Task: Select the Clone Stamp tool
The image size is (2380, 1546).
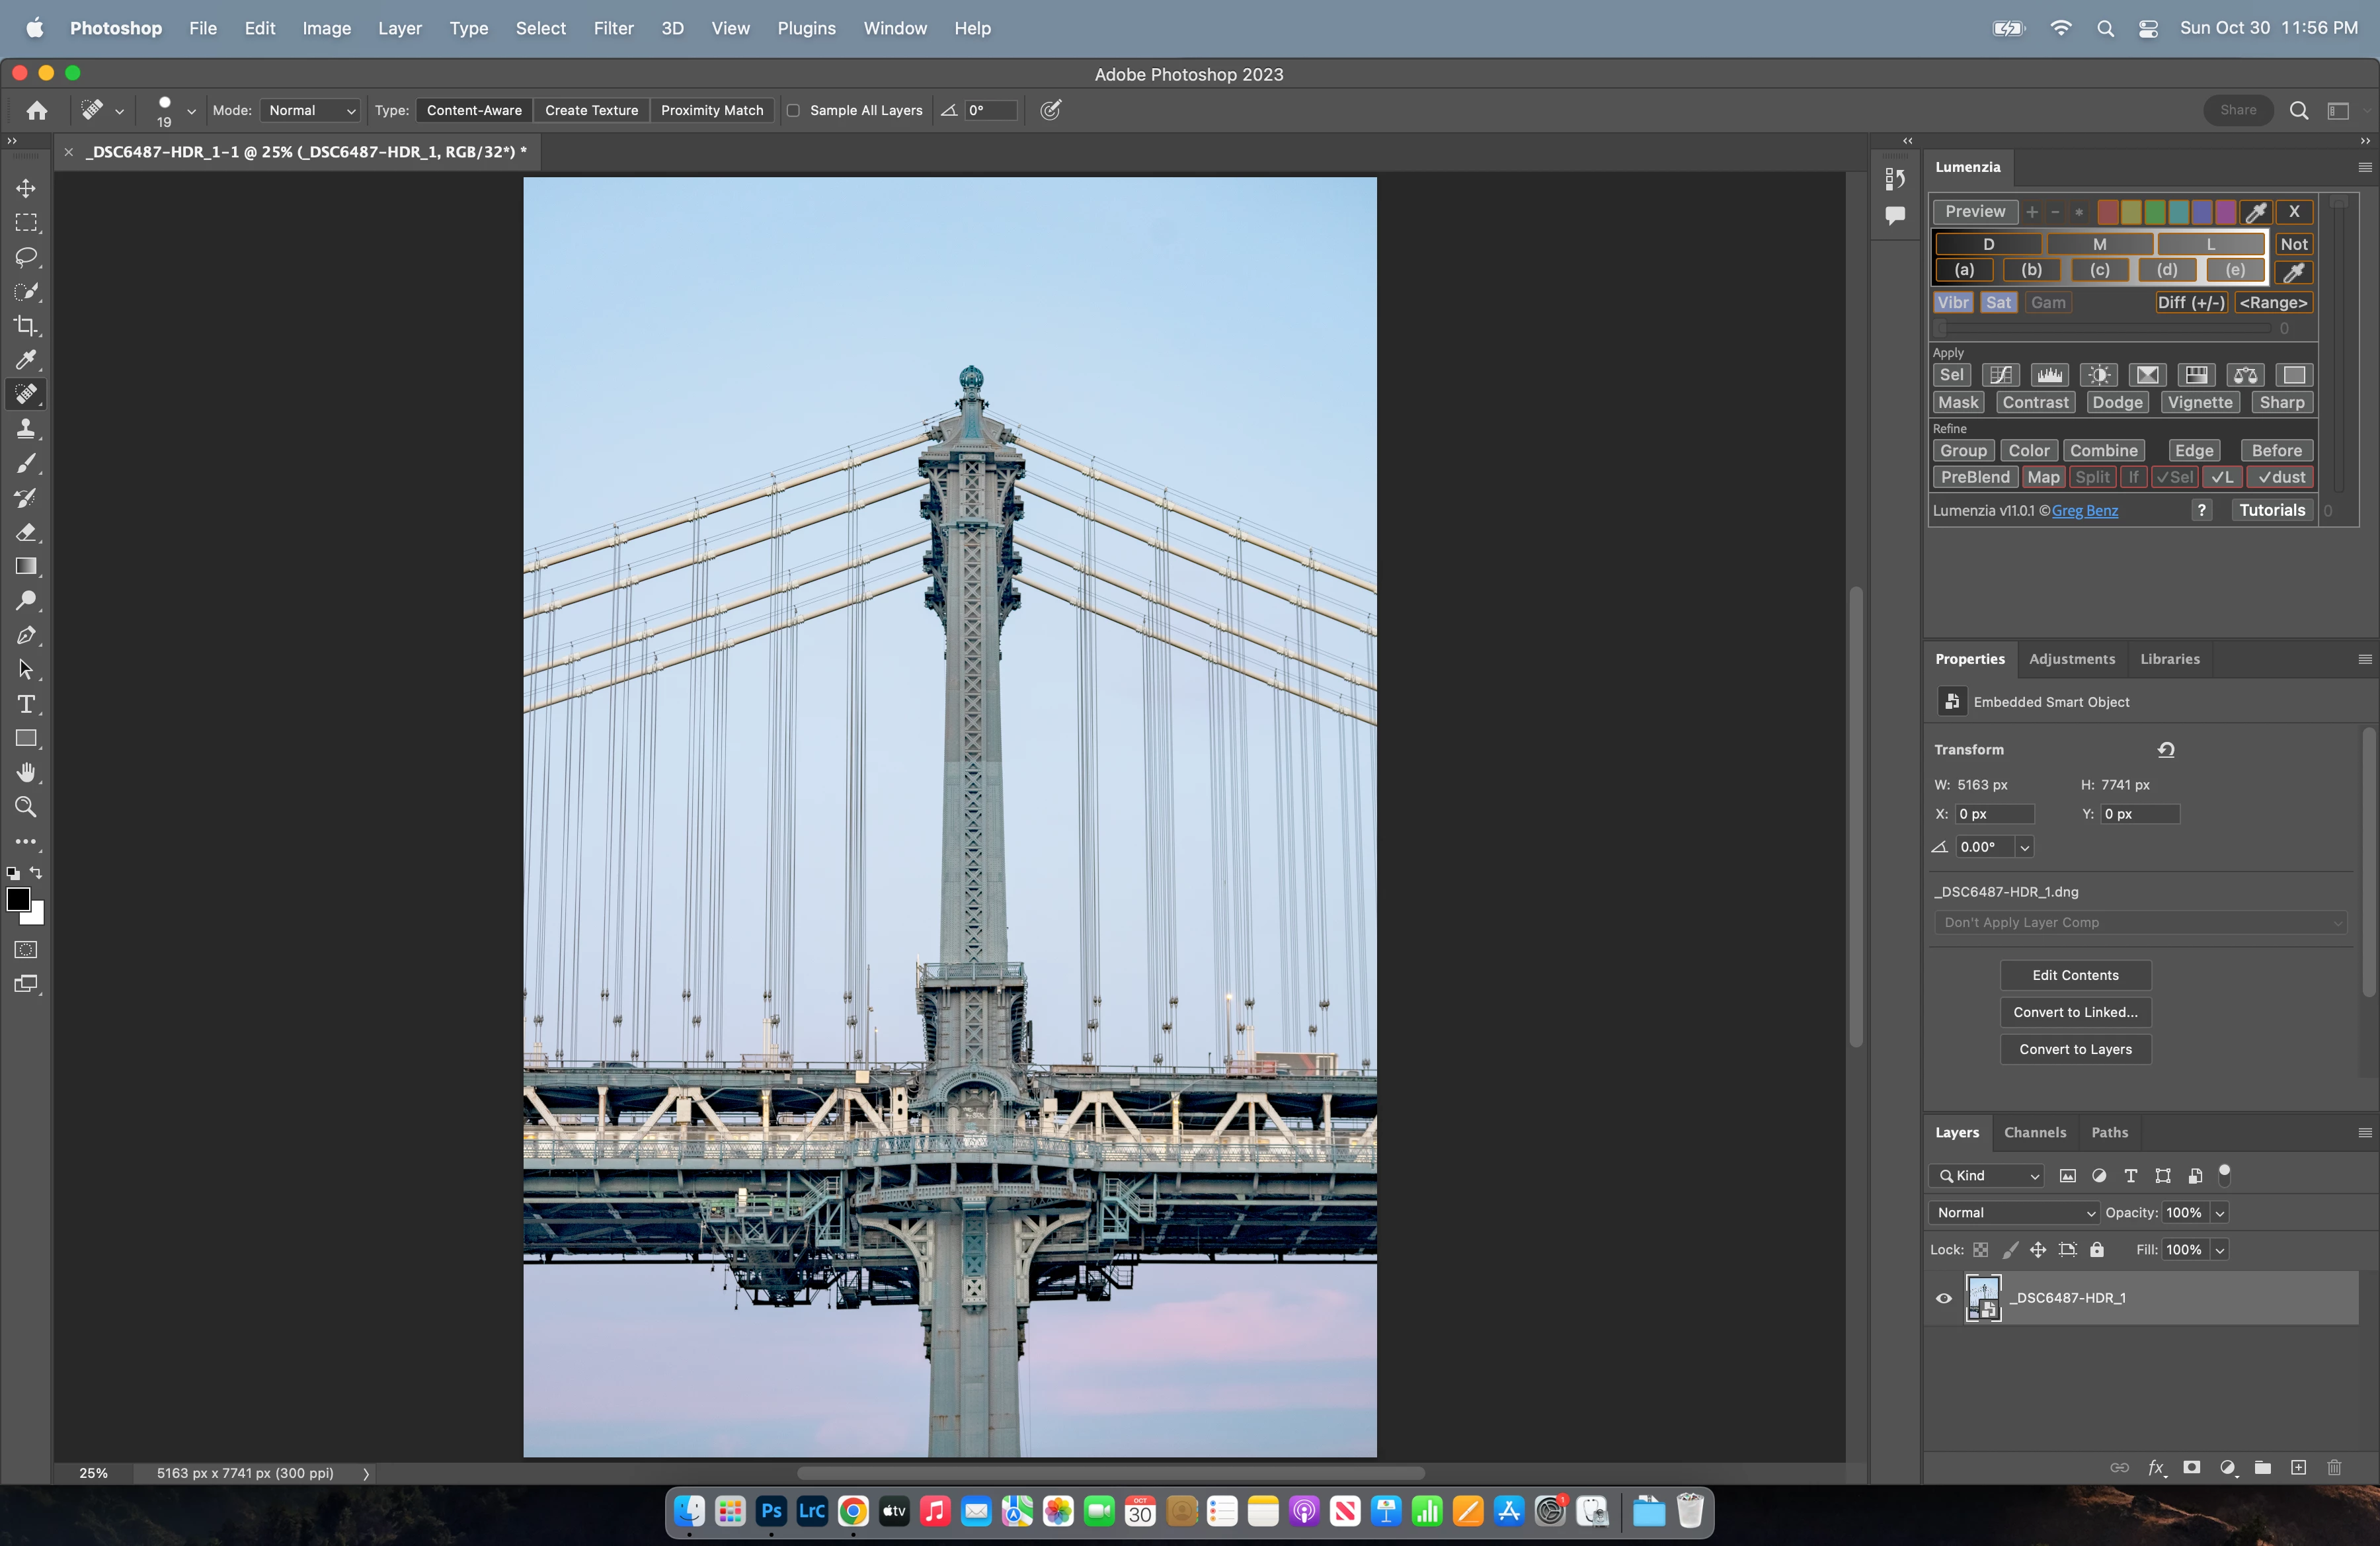Action: 26,429
